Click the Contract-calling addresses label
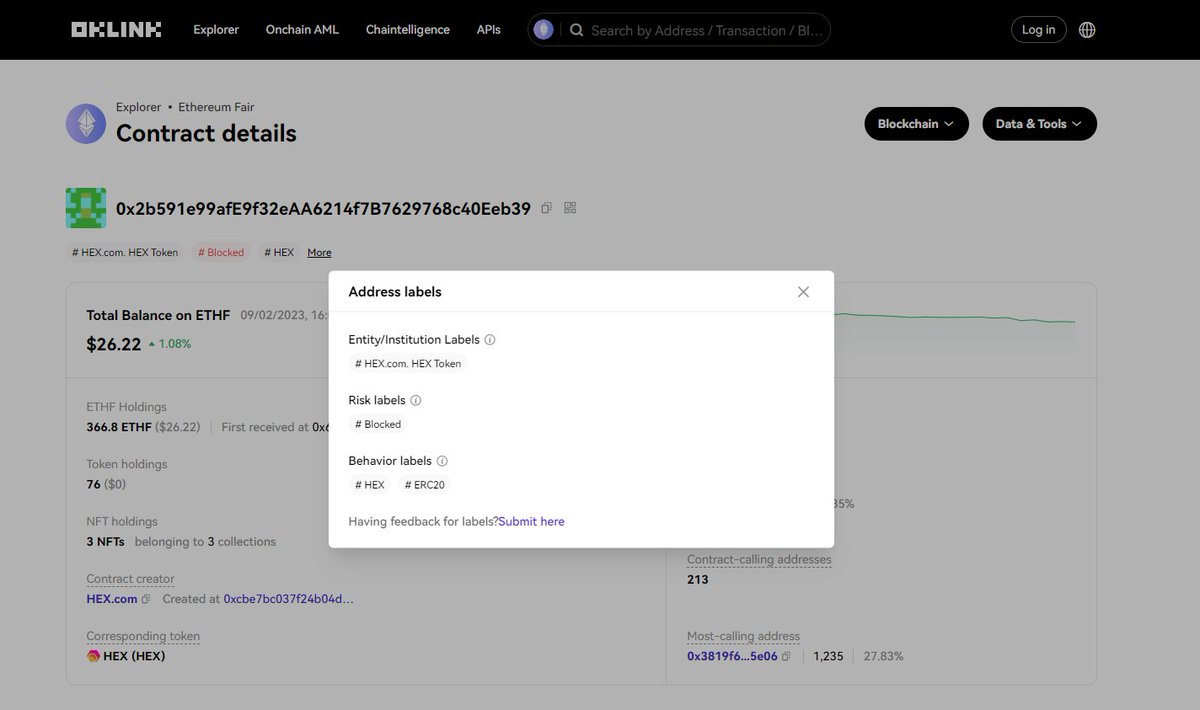The width and height of the screenshot is (1200, 710). coord(759,559)
